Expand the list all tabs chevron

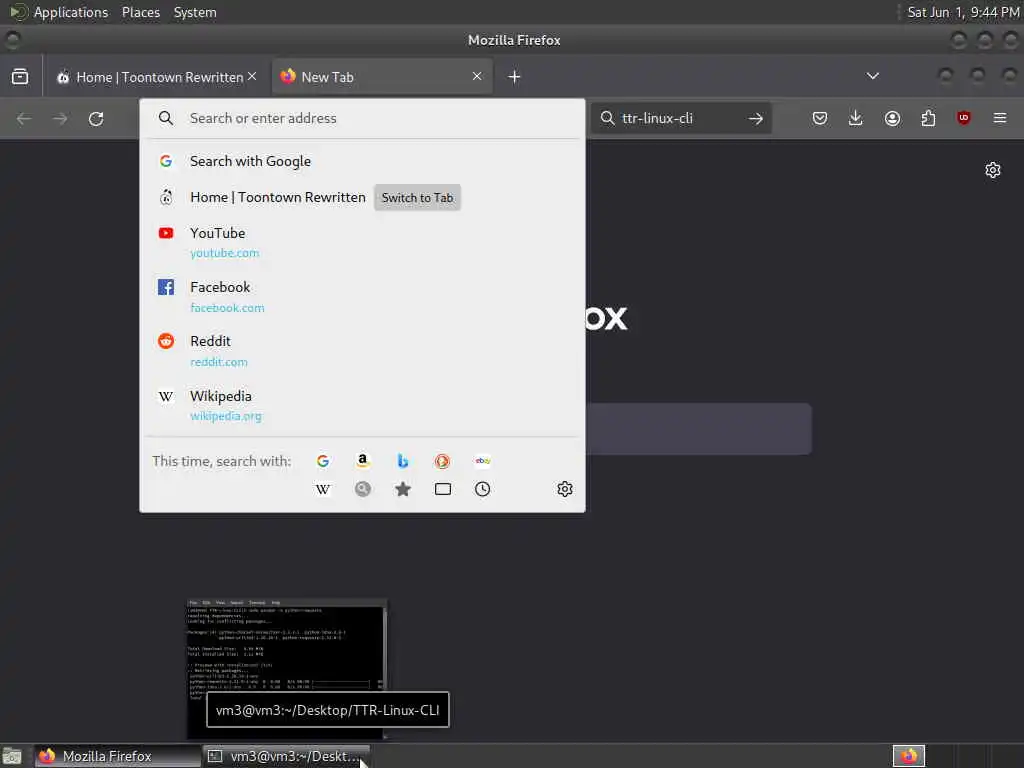point(872,76)
